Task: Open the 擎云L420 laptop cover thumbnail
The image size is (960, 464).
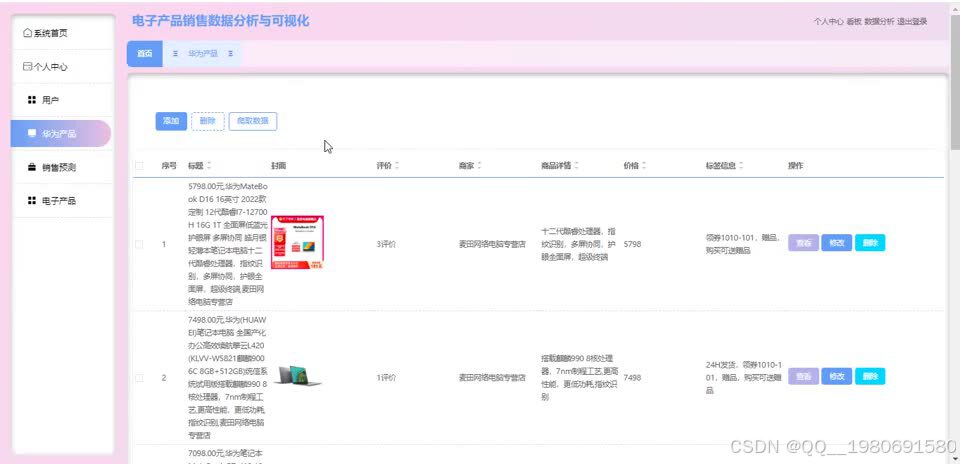Action: [298, 375]
